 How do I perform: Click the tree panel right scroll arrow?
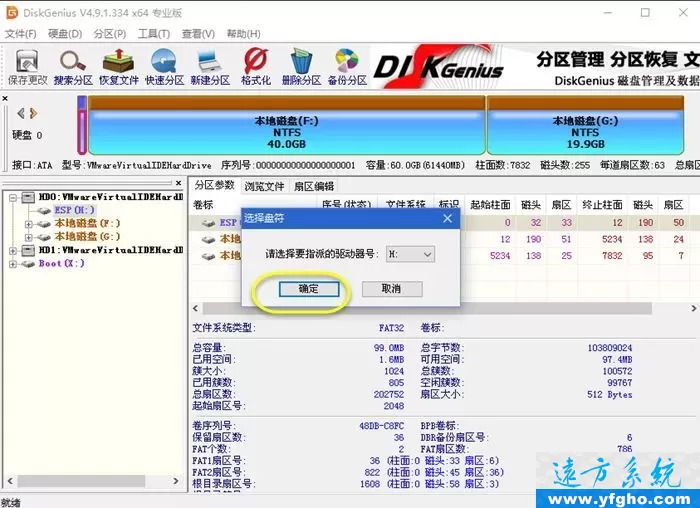[x=176, y=481]
